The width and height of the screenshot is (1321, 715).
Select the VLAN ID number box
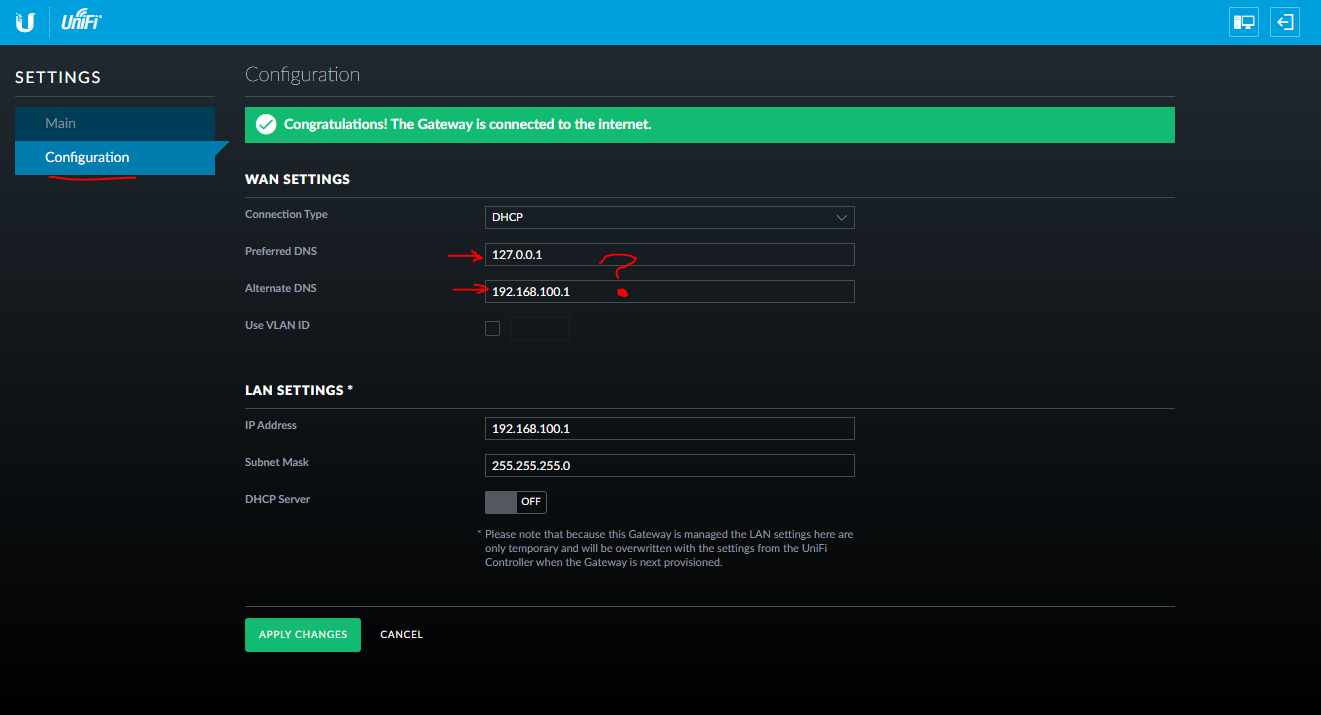[x=540, y=328]
